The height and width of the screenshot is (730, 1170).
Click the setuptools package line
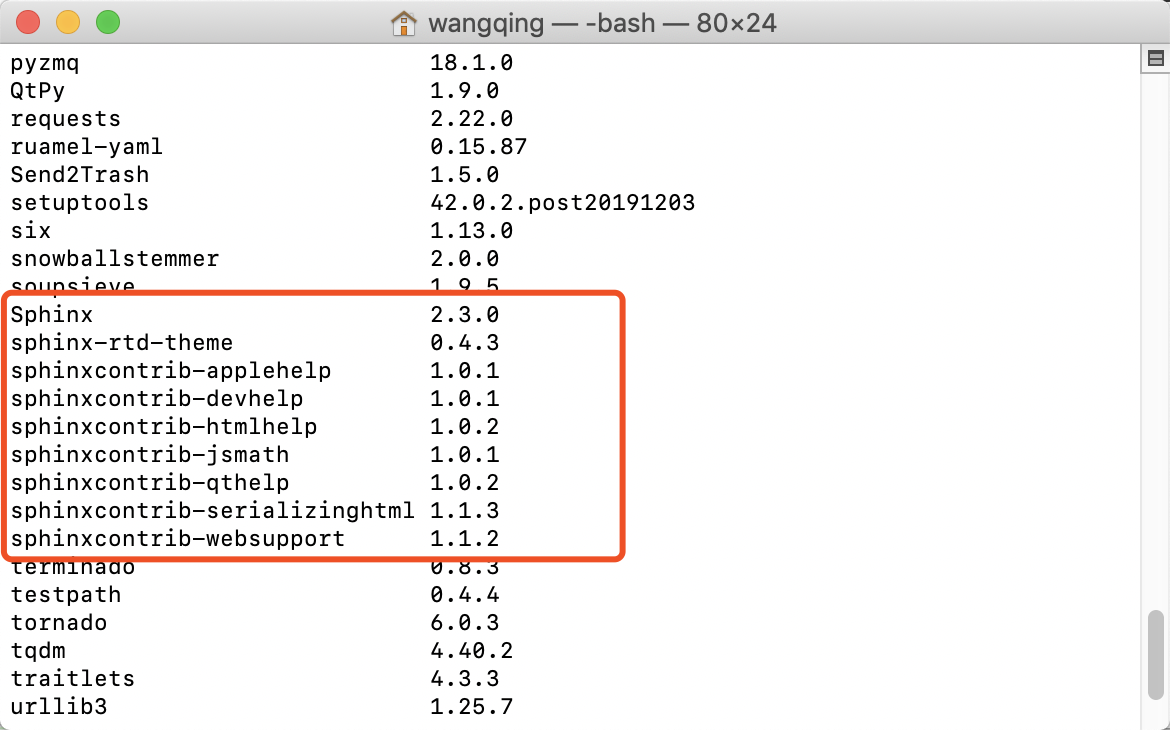80,202
